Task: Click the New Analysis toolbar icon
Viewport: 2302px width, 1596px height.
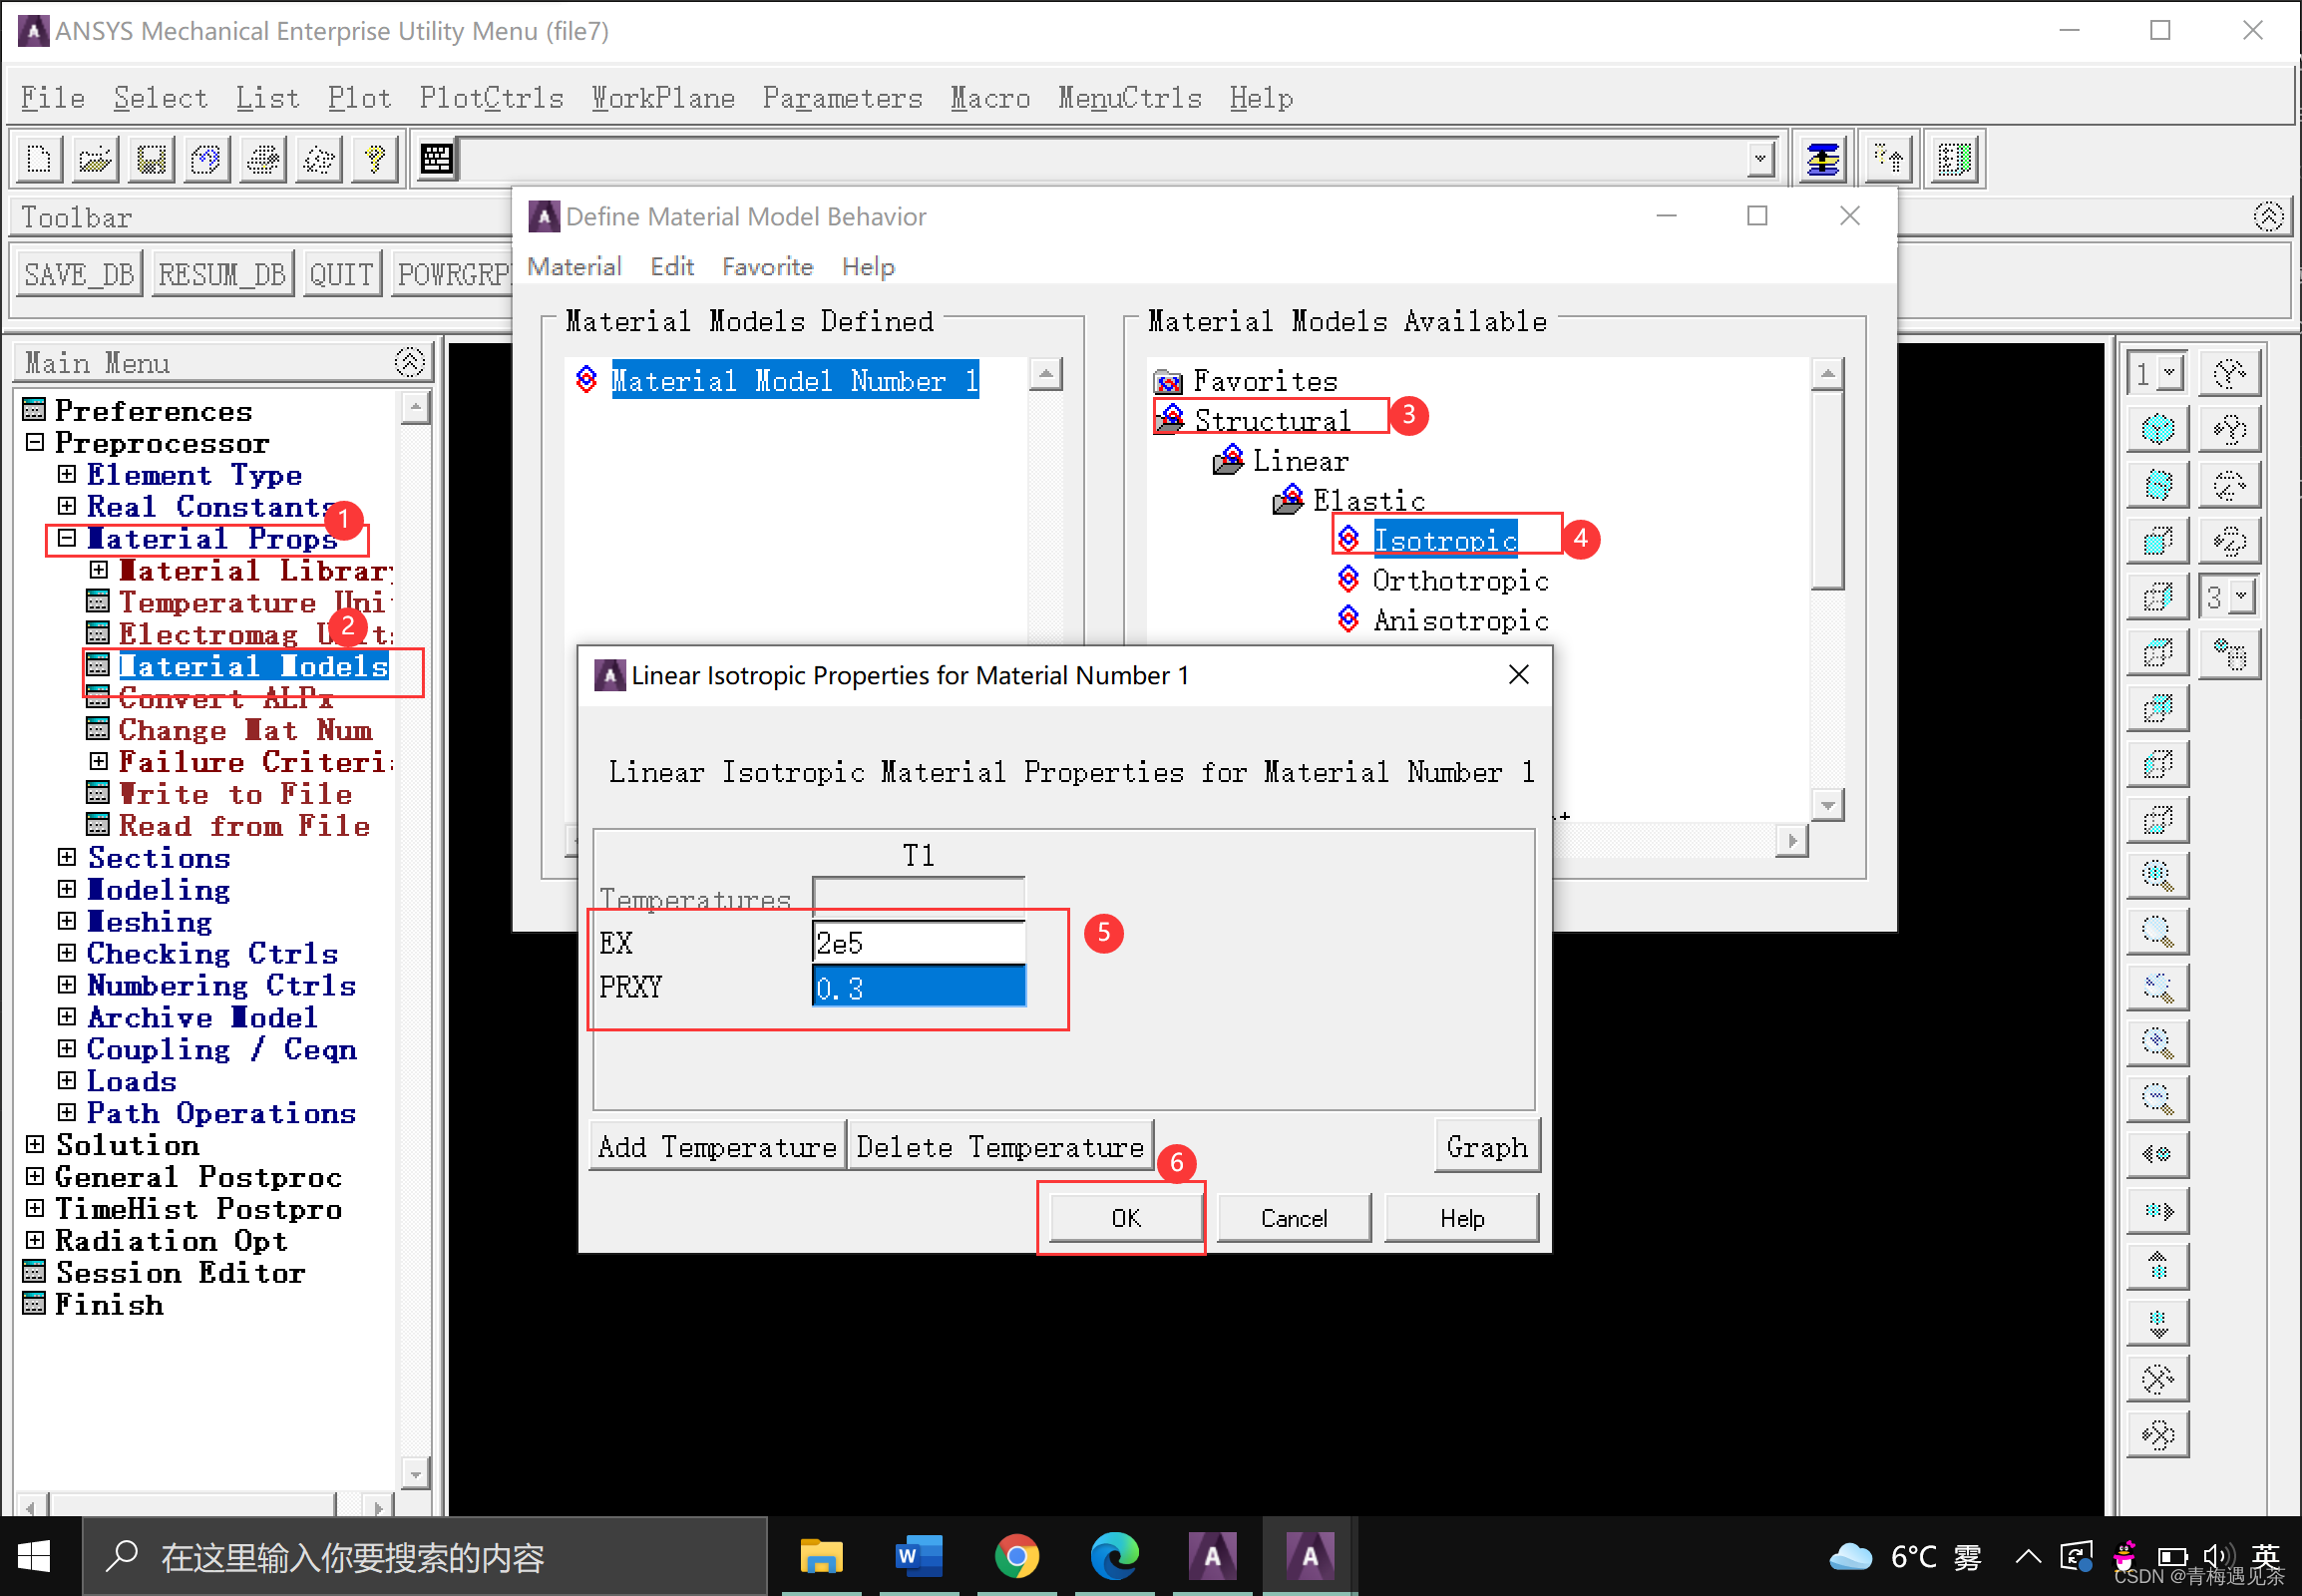Action: coord(40,159)
